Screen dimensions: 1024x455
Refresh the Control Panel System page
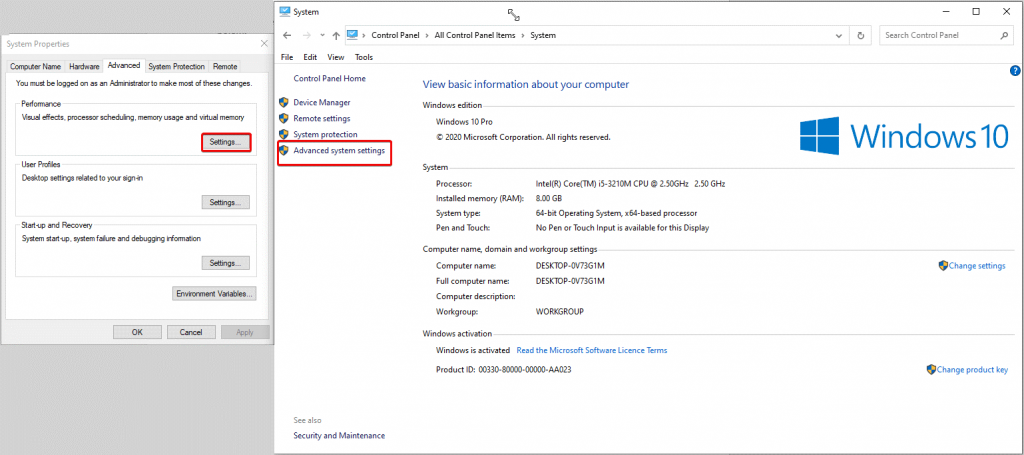pos(861,35)
